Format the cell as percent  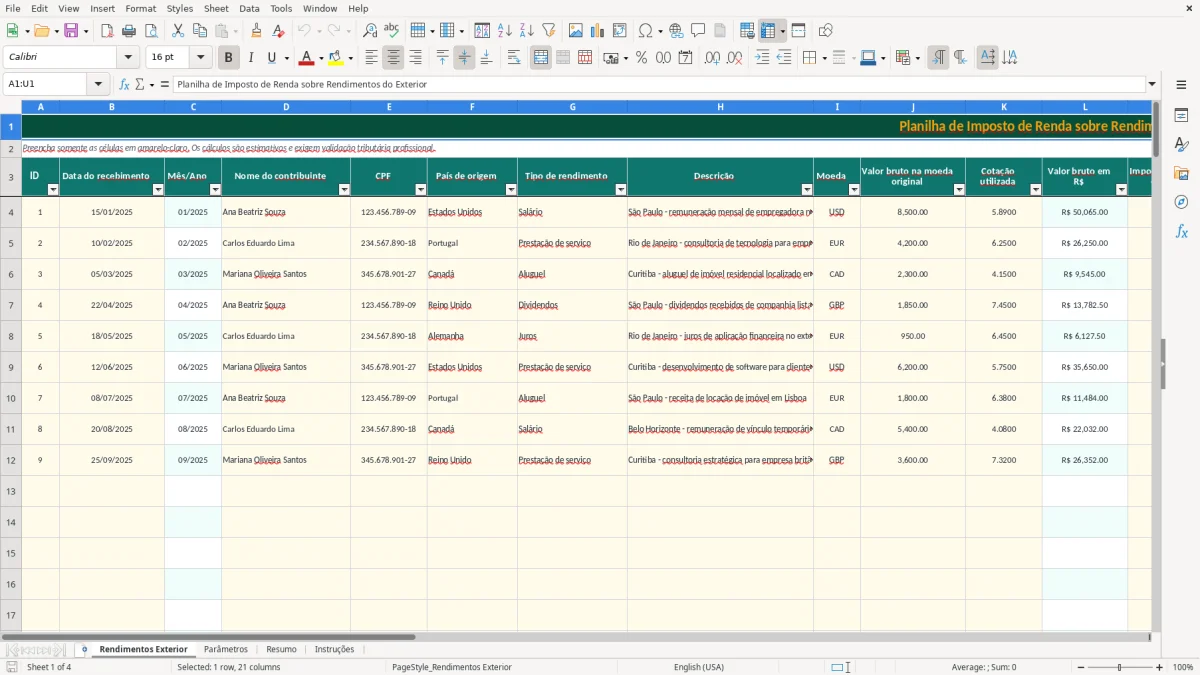(x=641, y=58)
